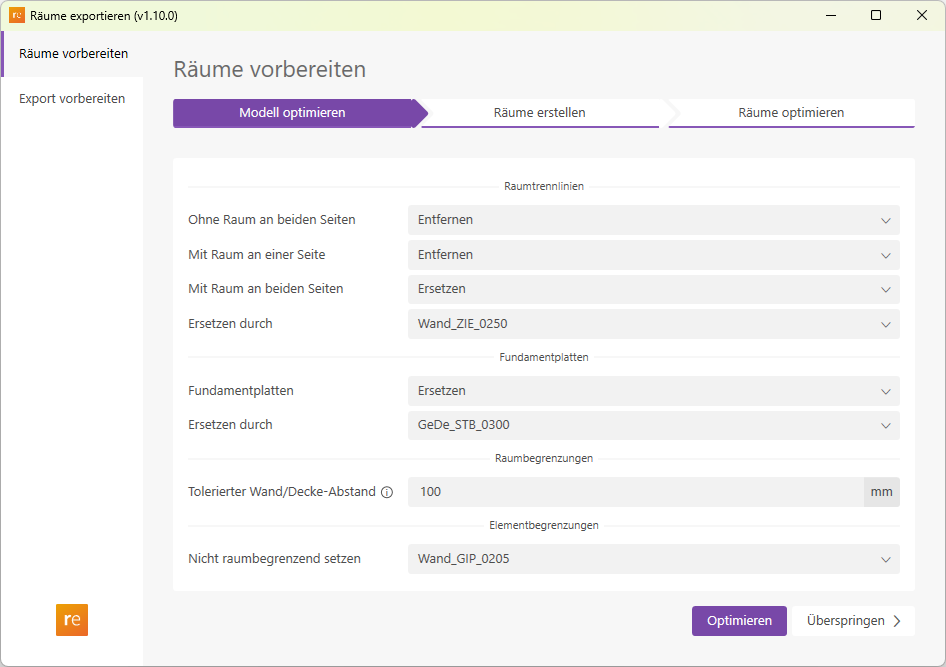Open the Fundamentplatten action dropdown
This screenshot has width=946, height=667.
tap(653, 391)
